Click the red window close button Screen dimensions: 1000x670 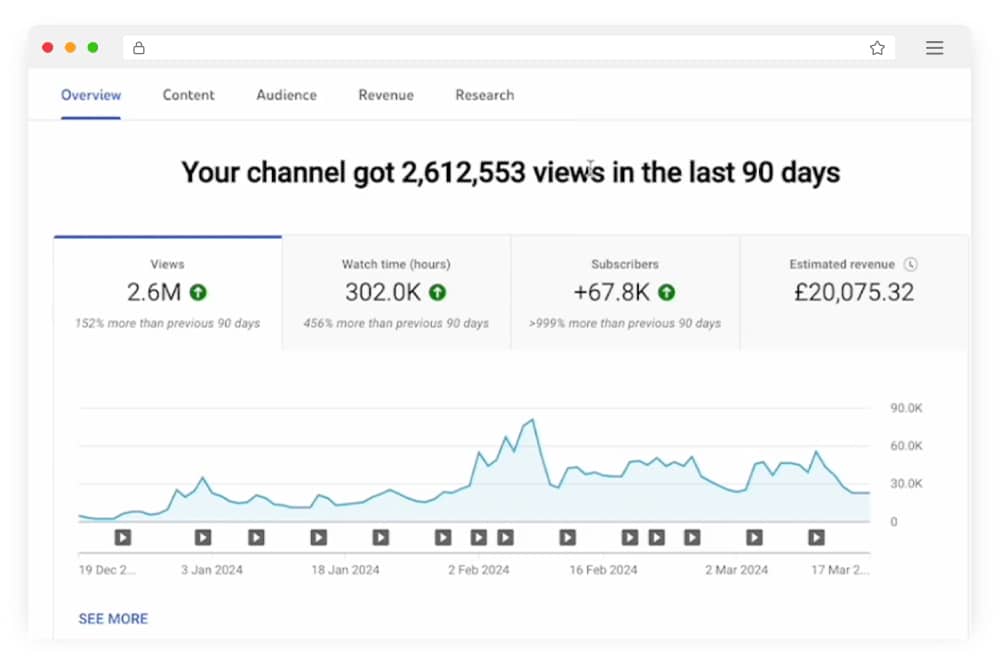(x=47, y=47)
